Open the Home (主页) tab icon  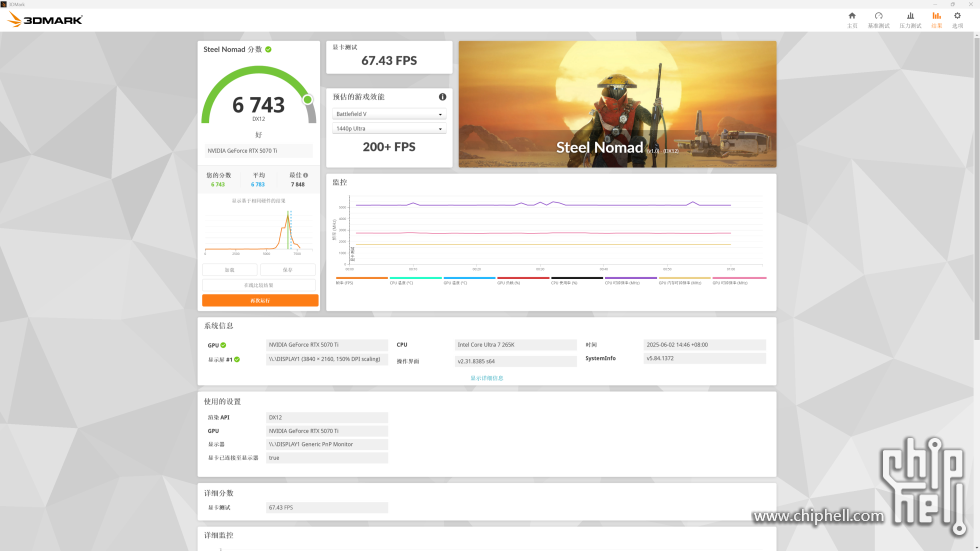(852, 19)
